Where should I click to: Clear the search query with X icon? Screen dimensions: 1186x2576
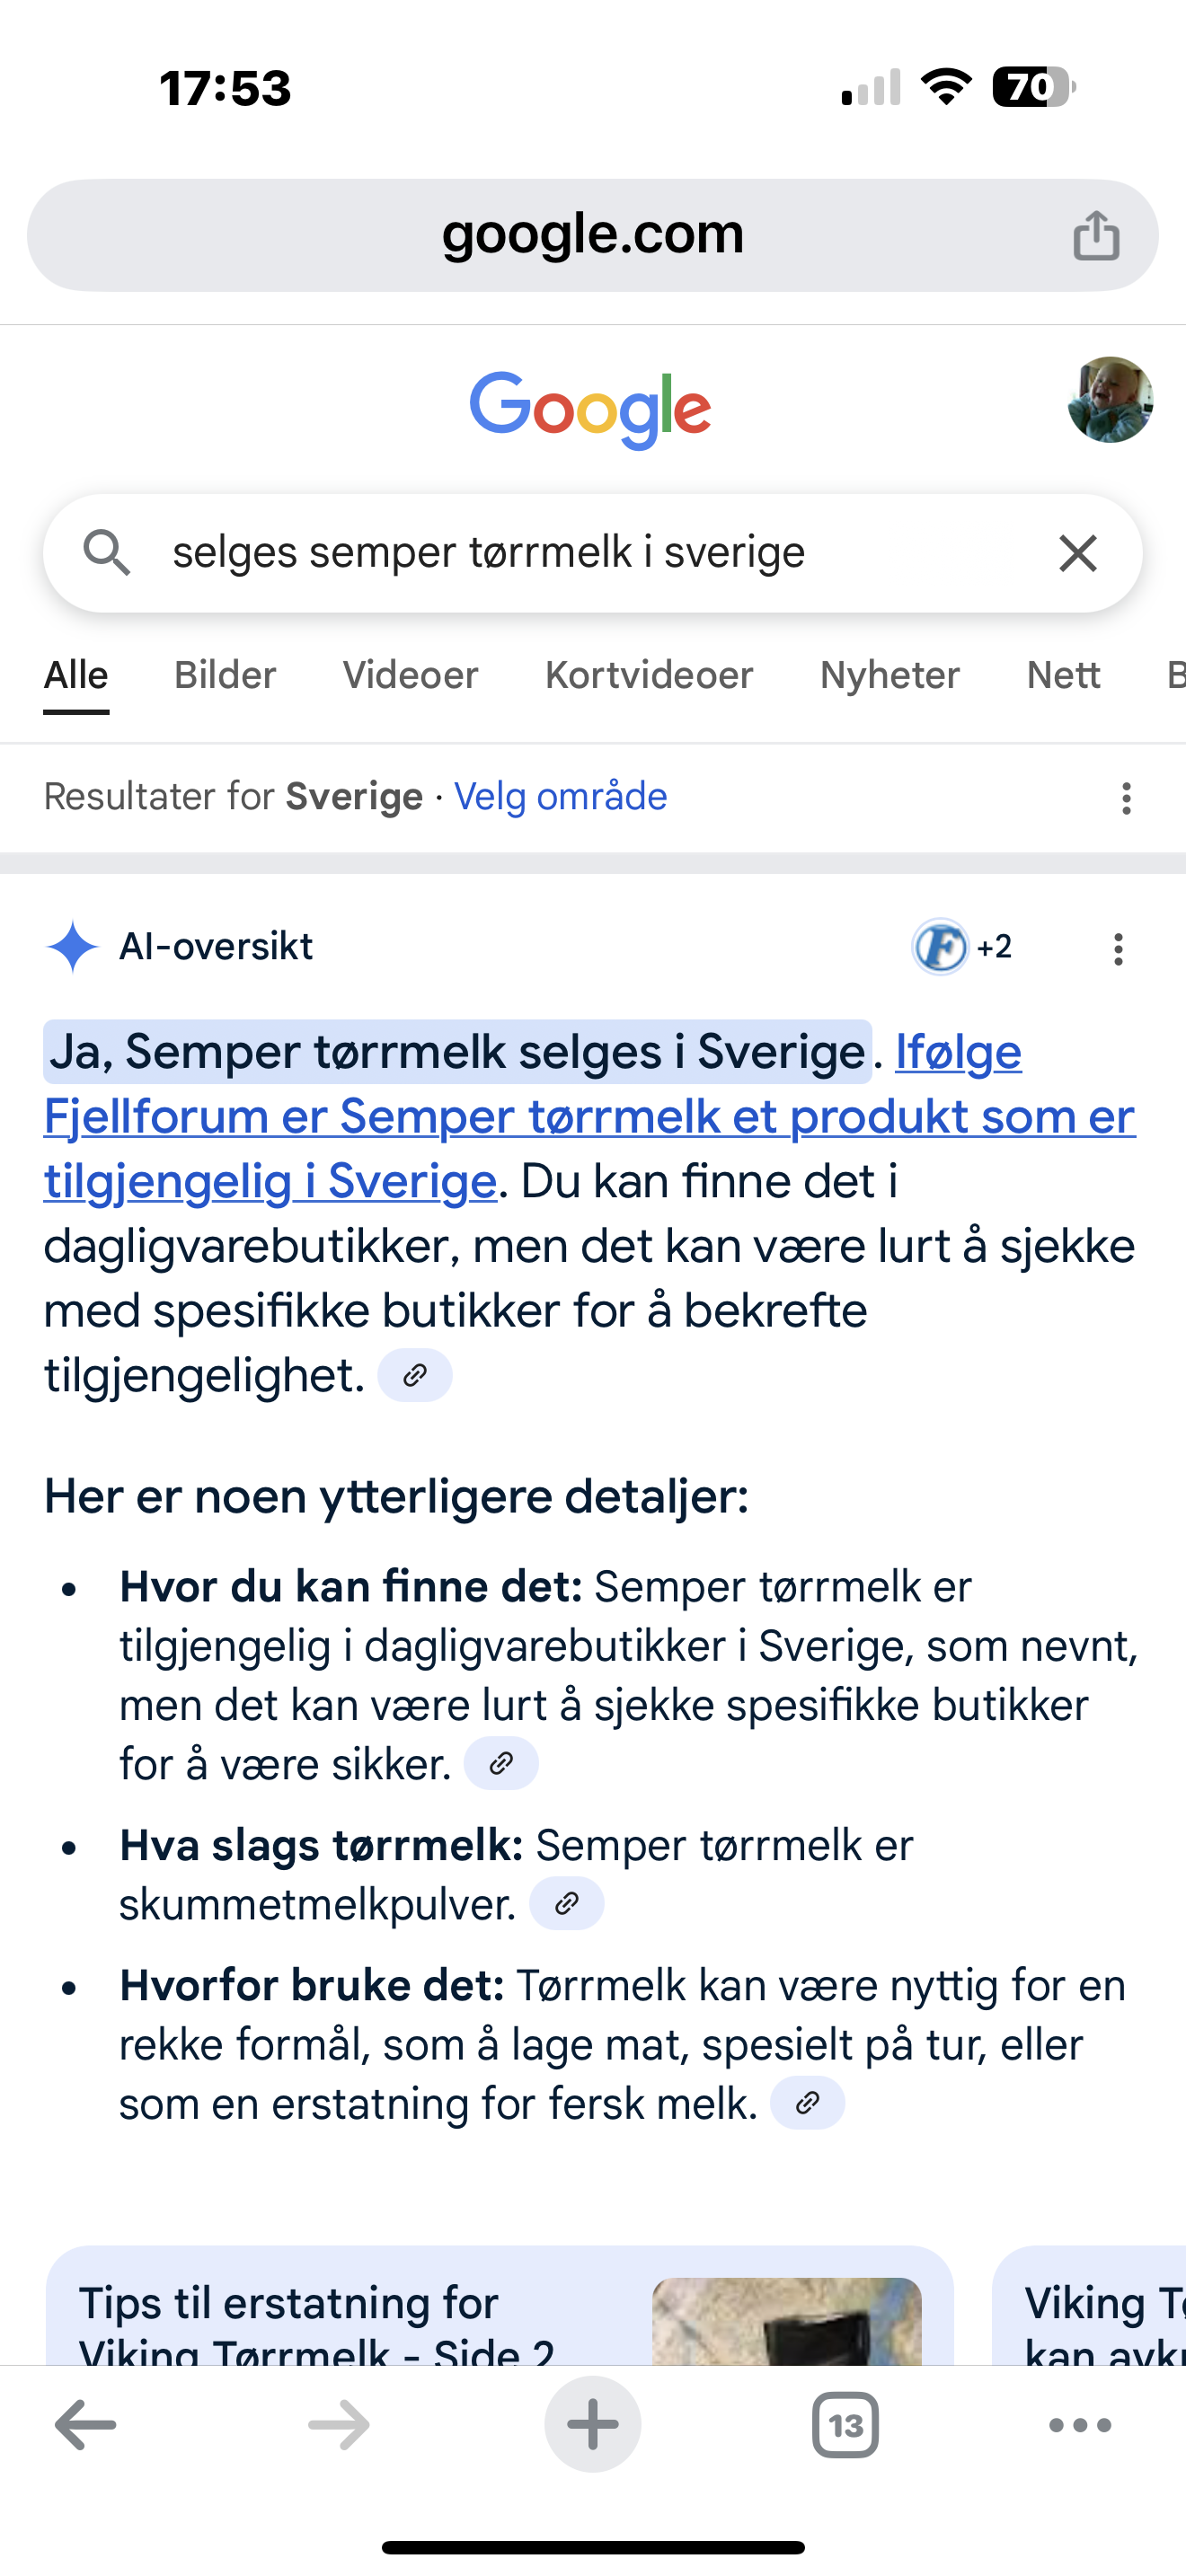coord(1077,553)
